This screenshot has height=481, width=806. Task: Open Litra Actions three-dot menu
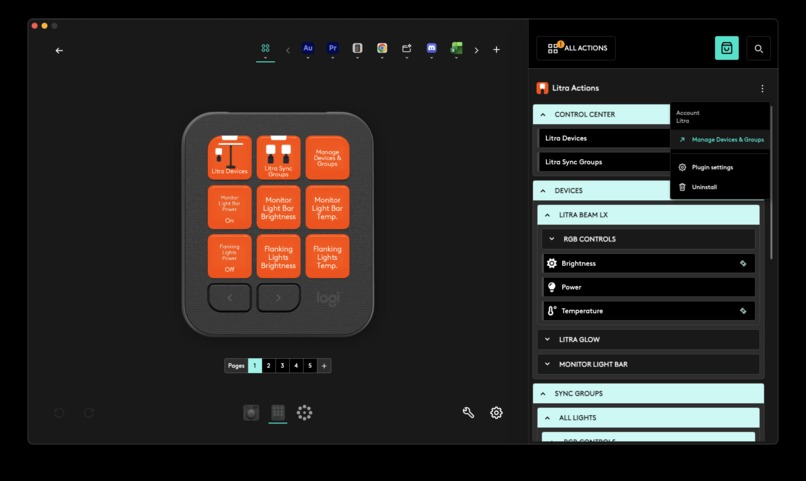coord(762,88)
